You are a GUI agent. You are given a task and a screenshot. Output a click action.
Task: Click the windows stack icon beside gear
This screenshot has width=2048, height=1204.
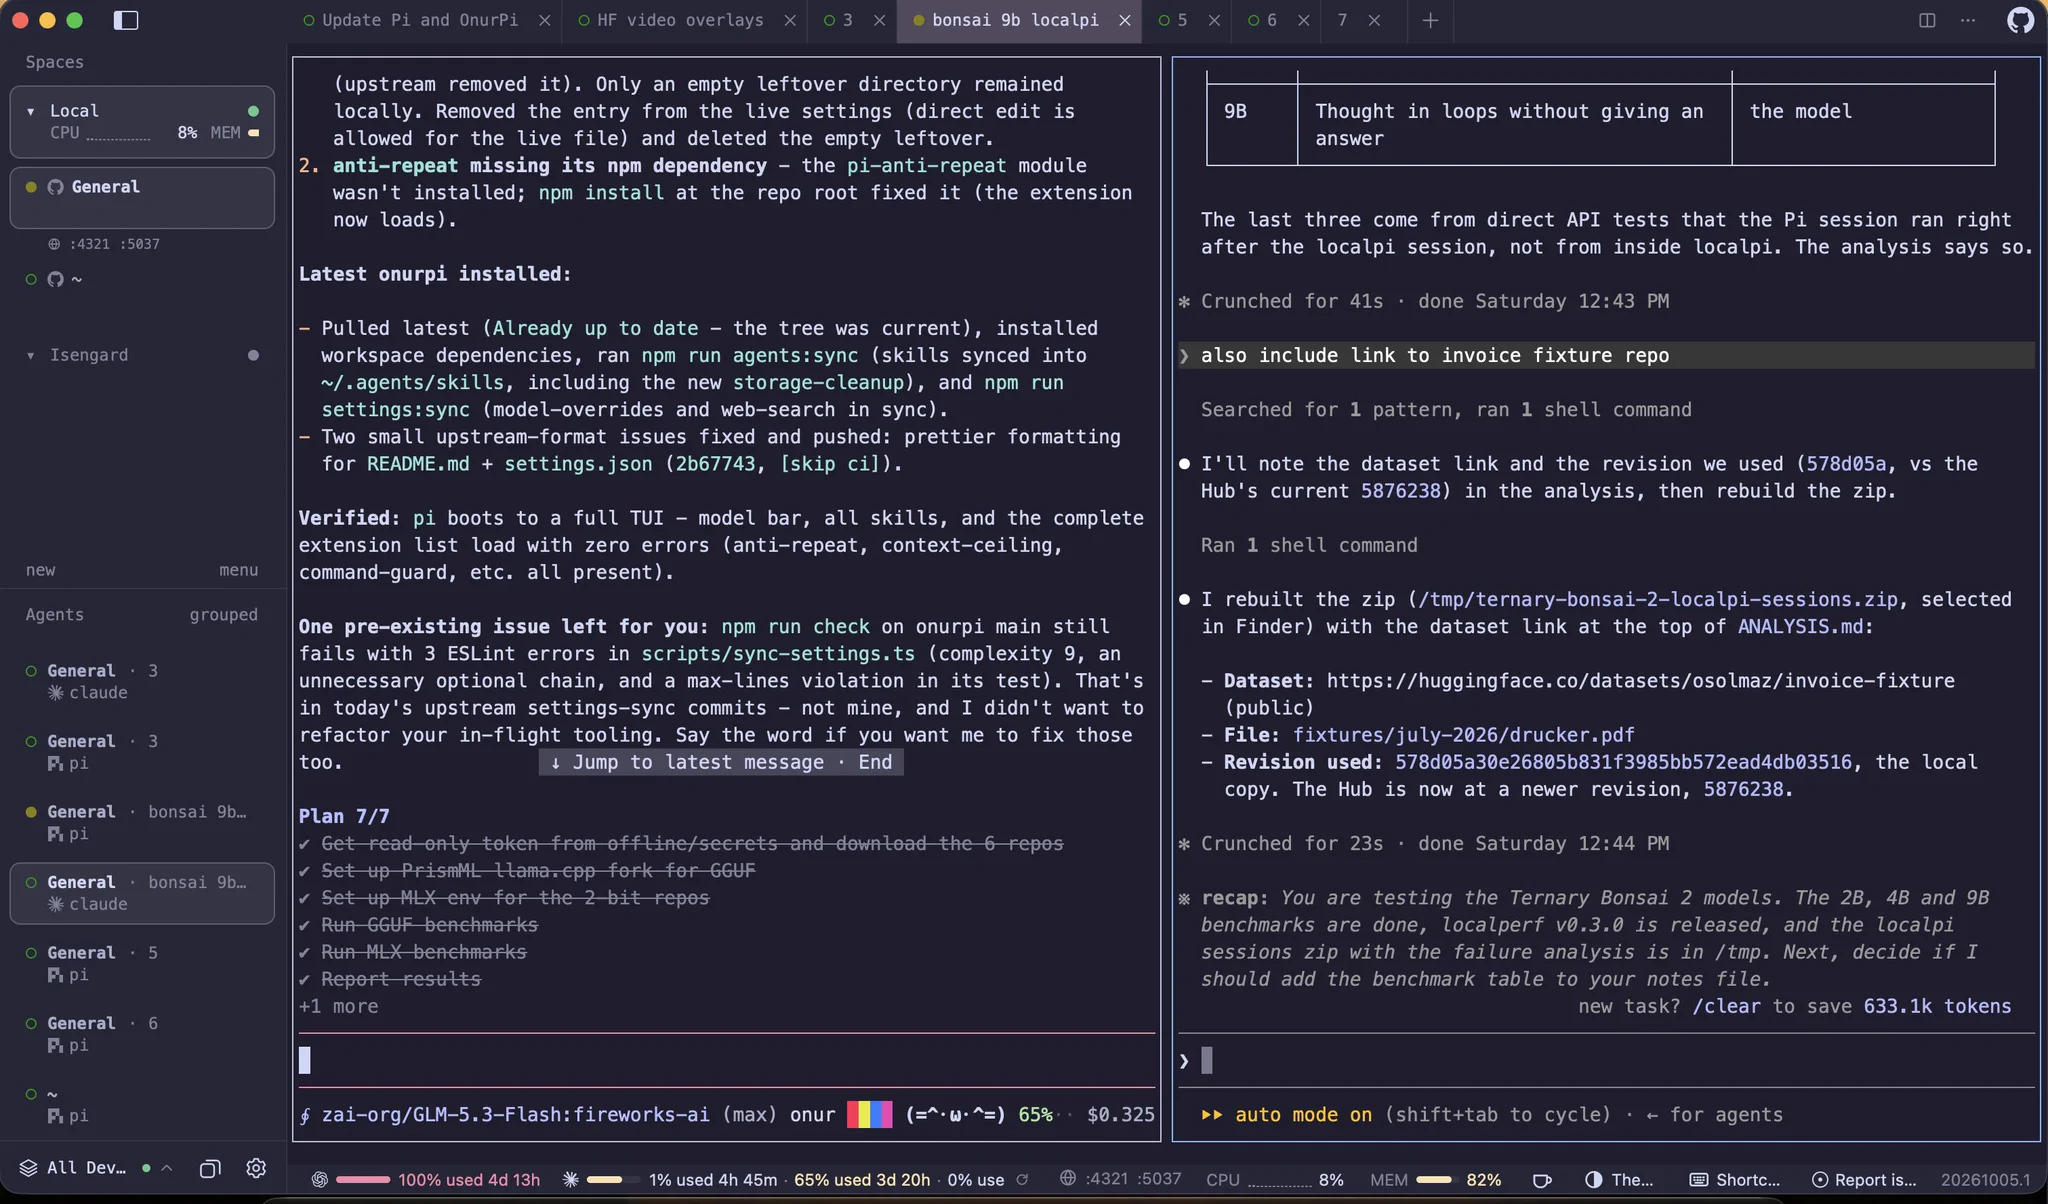click(x=210, y=1168)
